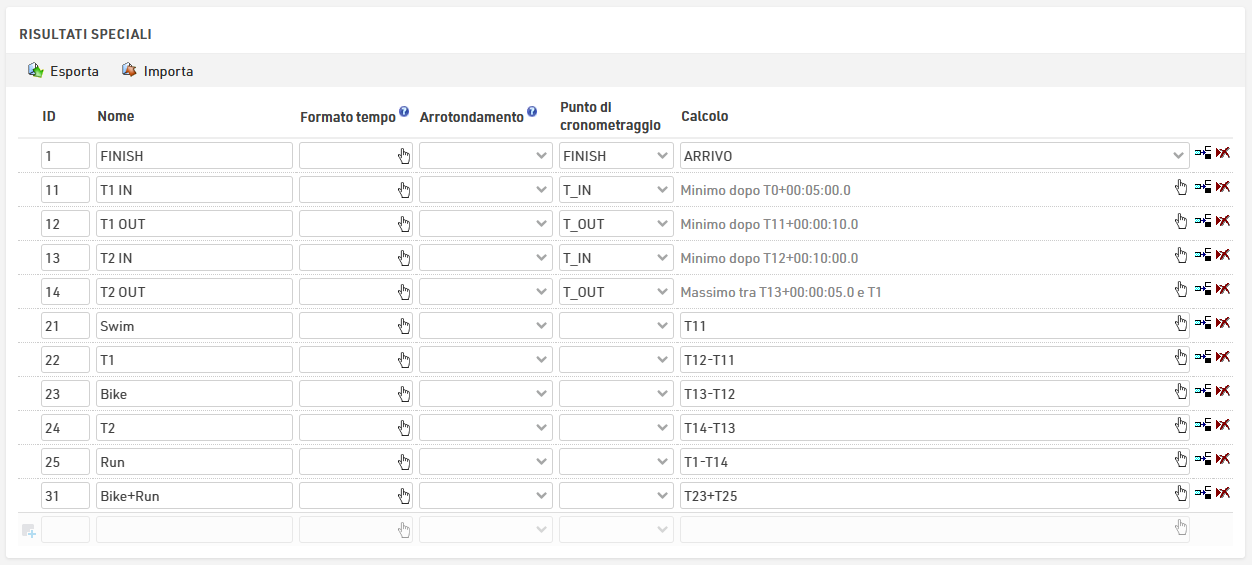Click the Esporta button label
Screen dimensions: 1252x565
[74, 72]
